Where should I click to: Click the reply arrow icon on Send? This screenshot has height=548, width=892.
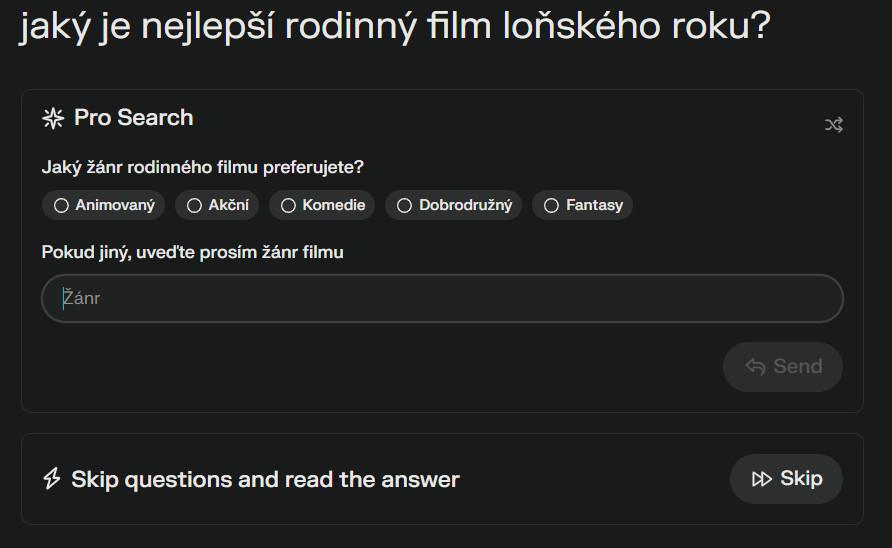[755, 366]
